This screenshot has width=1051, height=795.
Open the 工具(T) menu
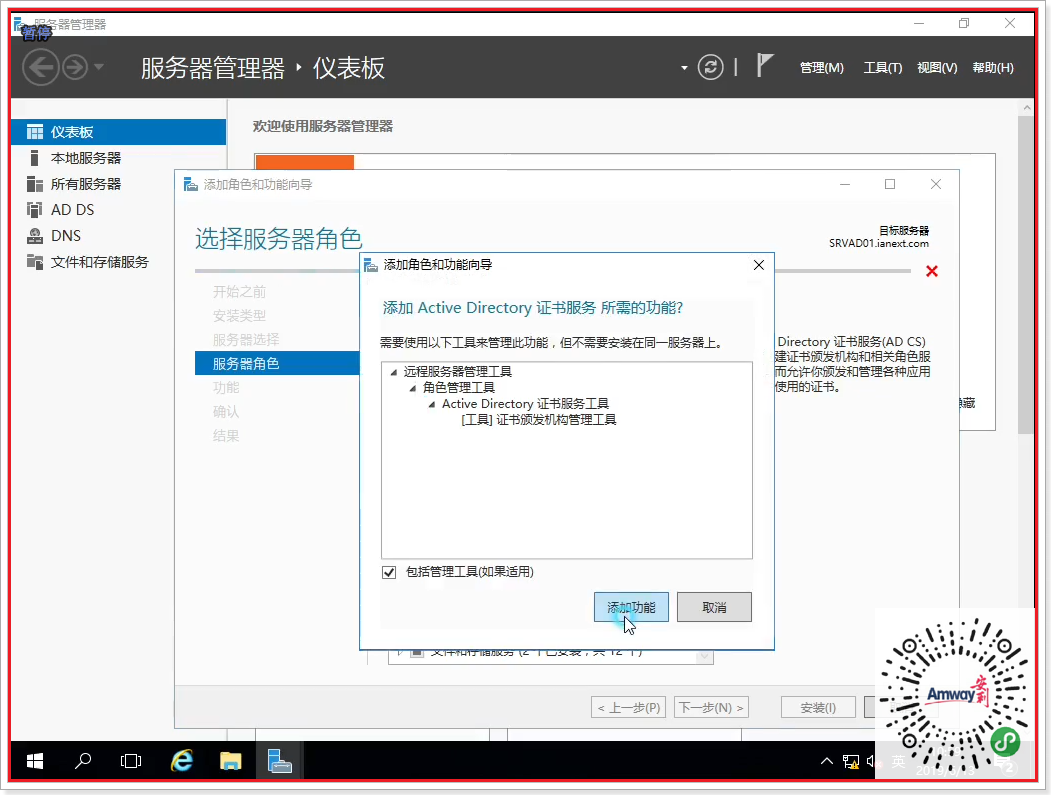click(883, 68)
